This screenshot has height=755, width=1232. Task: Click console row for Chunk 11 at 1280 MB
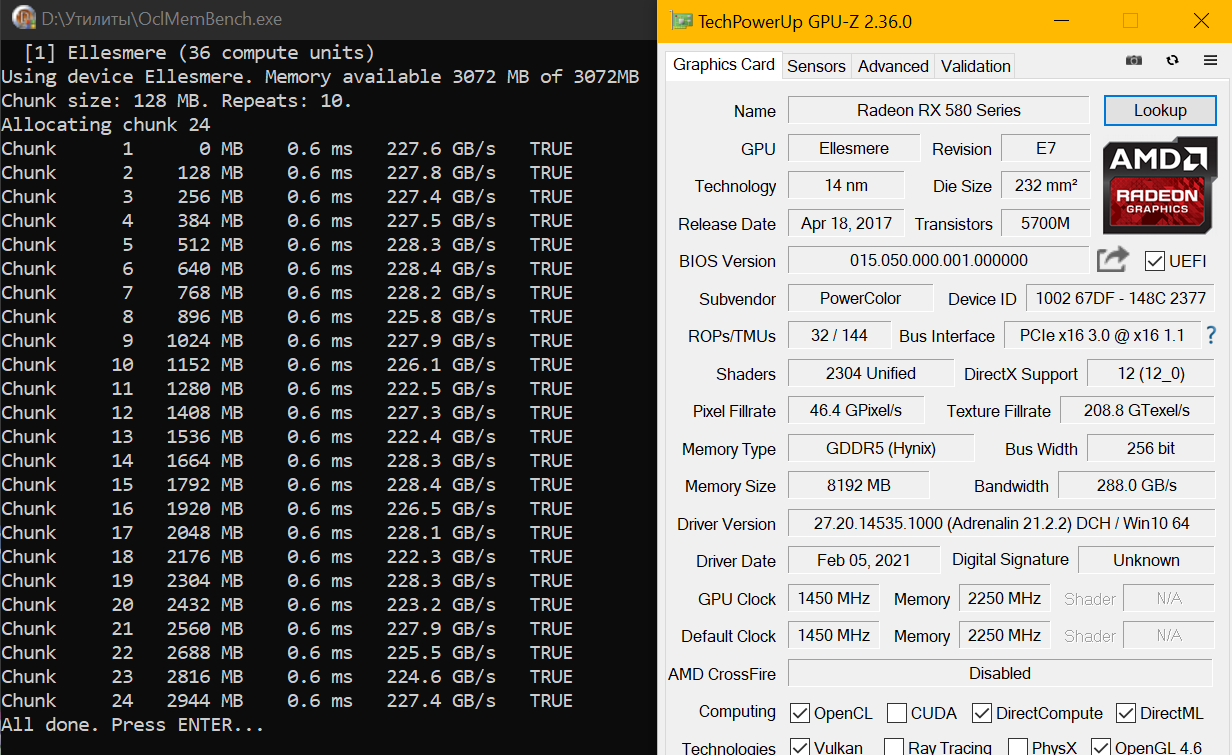tap(287, 388)
